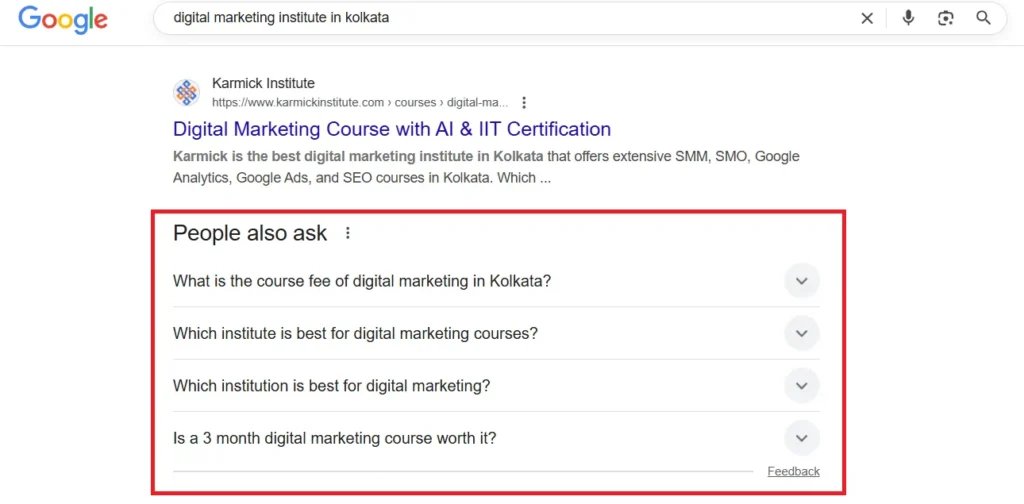Click the text 'Which institution is best for digital marketing?'

[331, 385]
